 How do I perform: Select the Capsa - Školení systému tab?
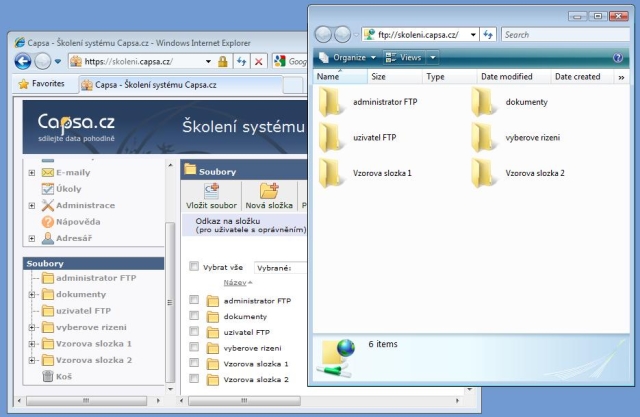(x=180, y=85)
